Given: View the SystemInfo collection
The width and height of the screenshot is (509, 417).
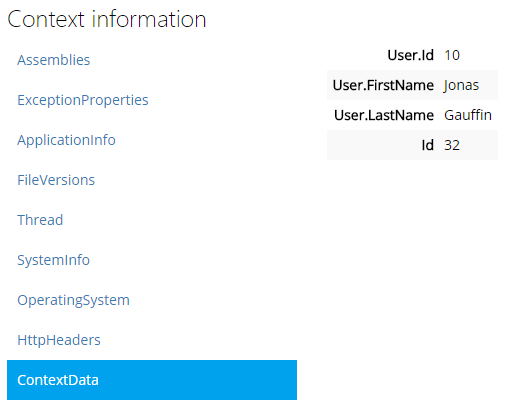Looking at the screenshot, I should click(x=53, y=260).
